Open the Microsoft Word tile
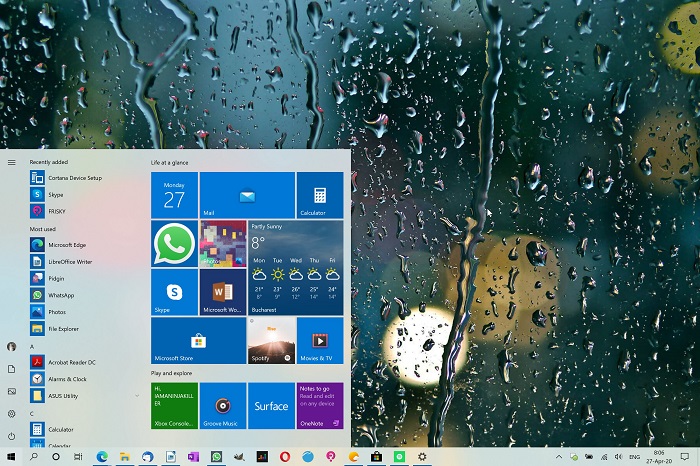Viewport: 700px width, 466px height. pos(223,292)
